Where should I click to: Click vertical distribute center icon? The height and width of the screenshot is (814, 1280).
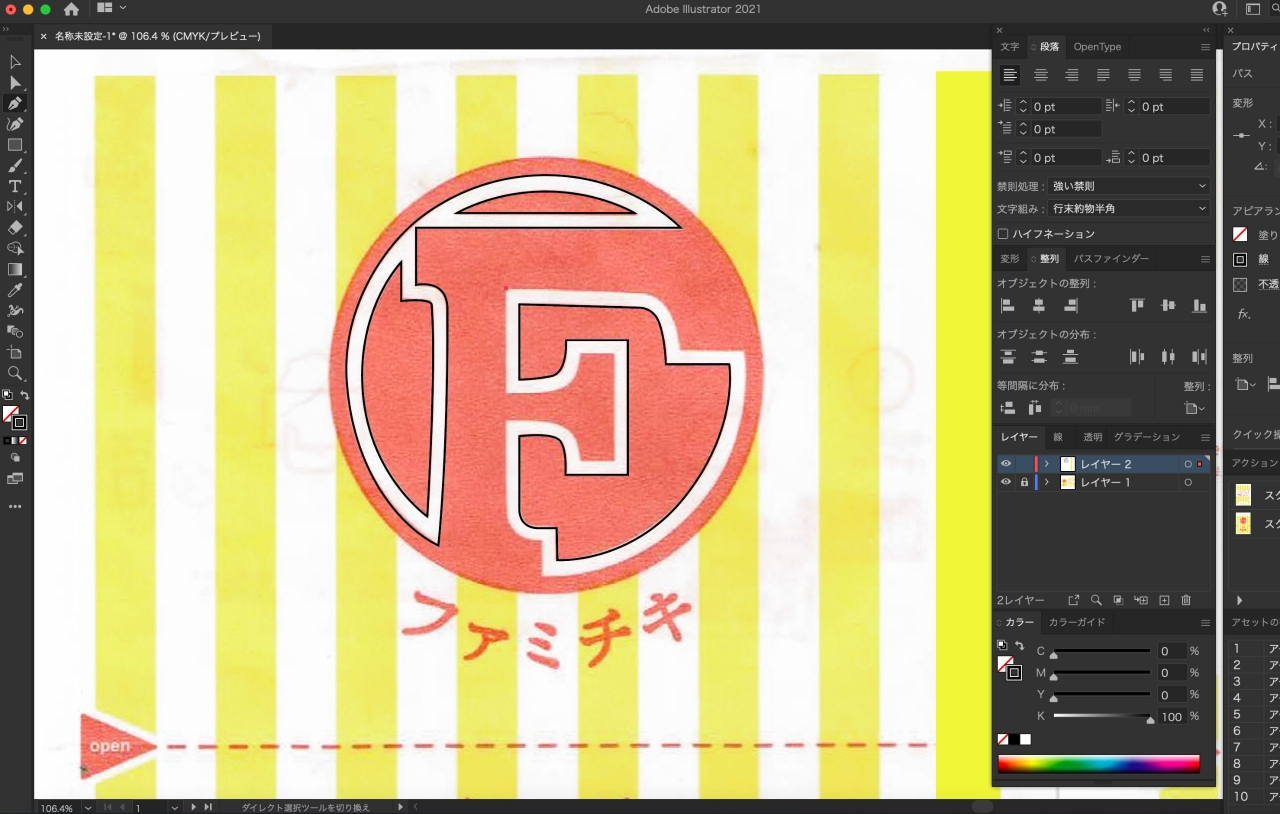click(x=1039, y=357)
